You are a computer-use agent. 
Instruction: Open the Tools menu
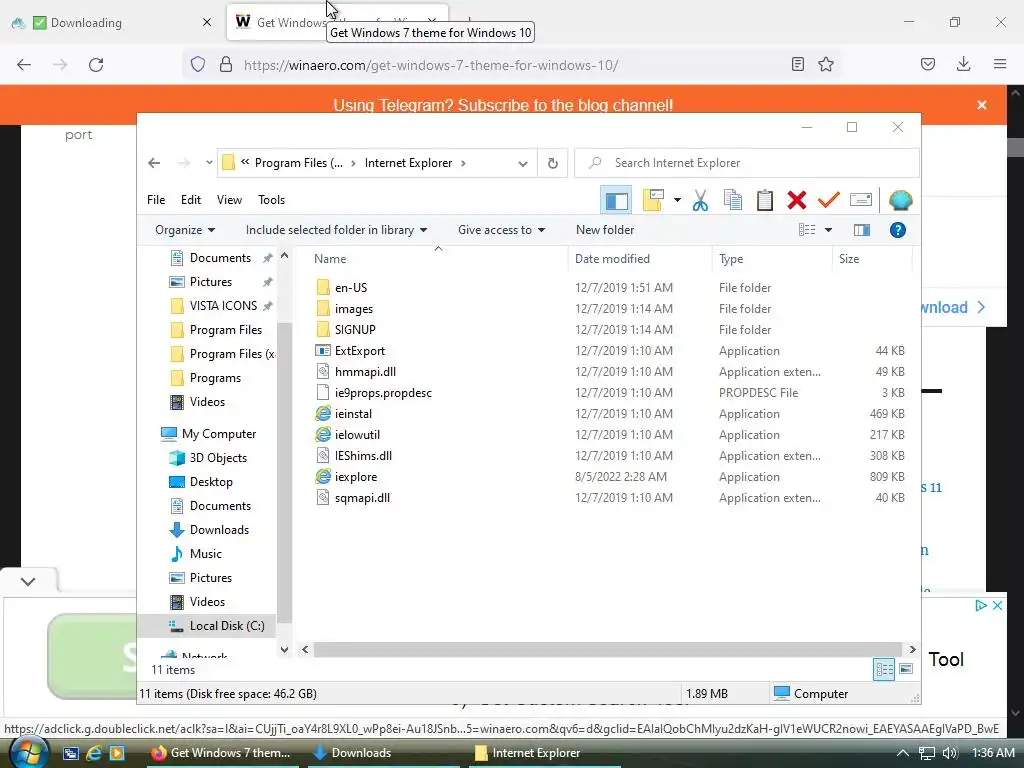click(x=271, y=200)
